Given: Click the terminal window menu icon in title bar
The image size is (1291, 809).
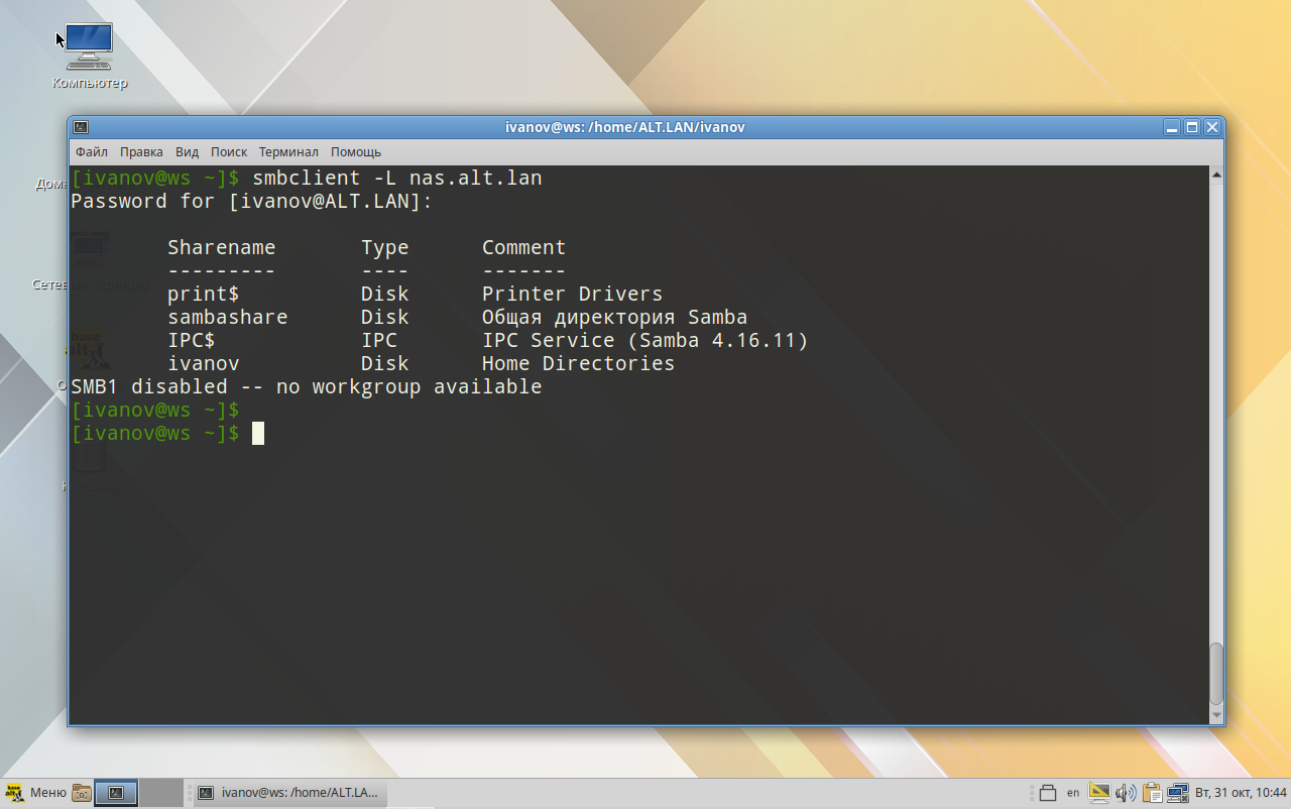Looking at the screenshot, I should tap(81, 127).
